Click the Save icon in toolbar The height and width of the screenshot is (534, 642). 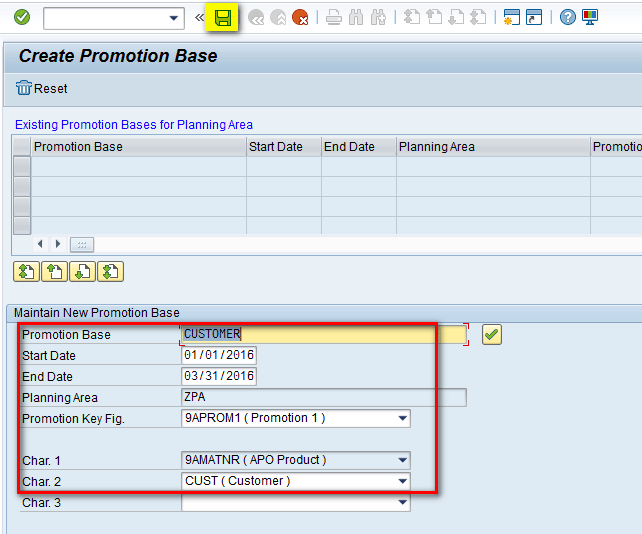point(224,18)
